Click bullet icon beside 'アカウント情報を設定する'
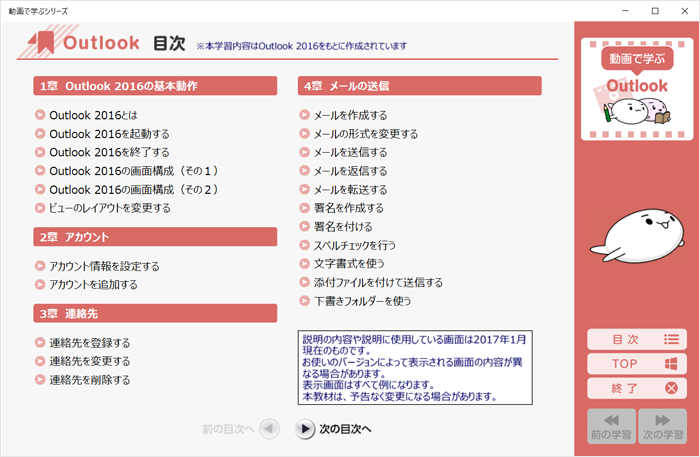The width and height of the screenshot is (700, 457). (40, 266)
